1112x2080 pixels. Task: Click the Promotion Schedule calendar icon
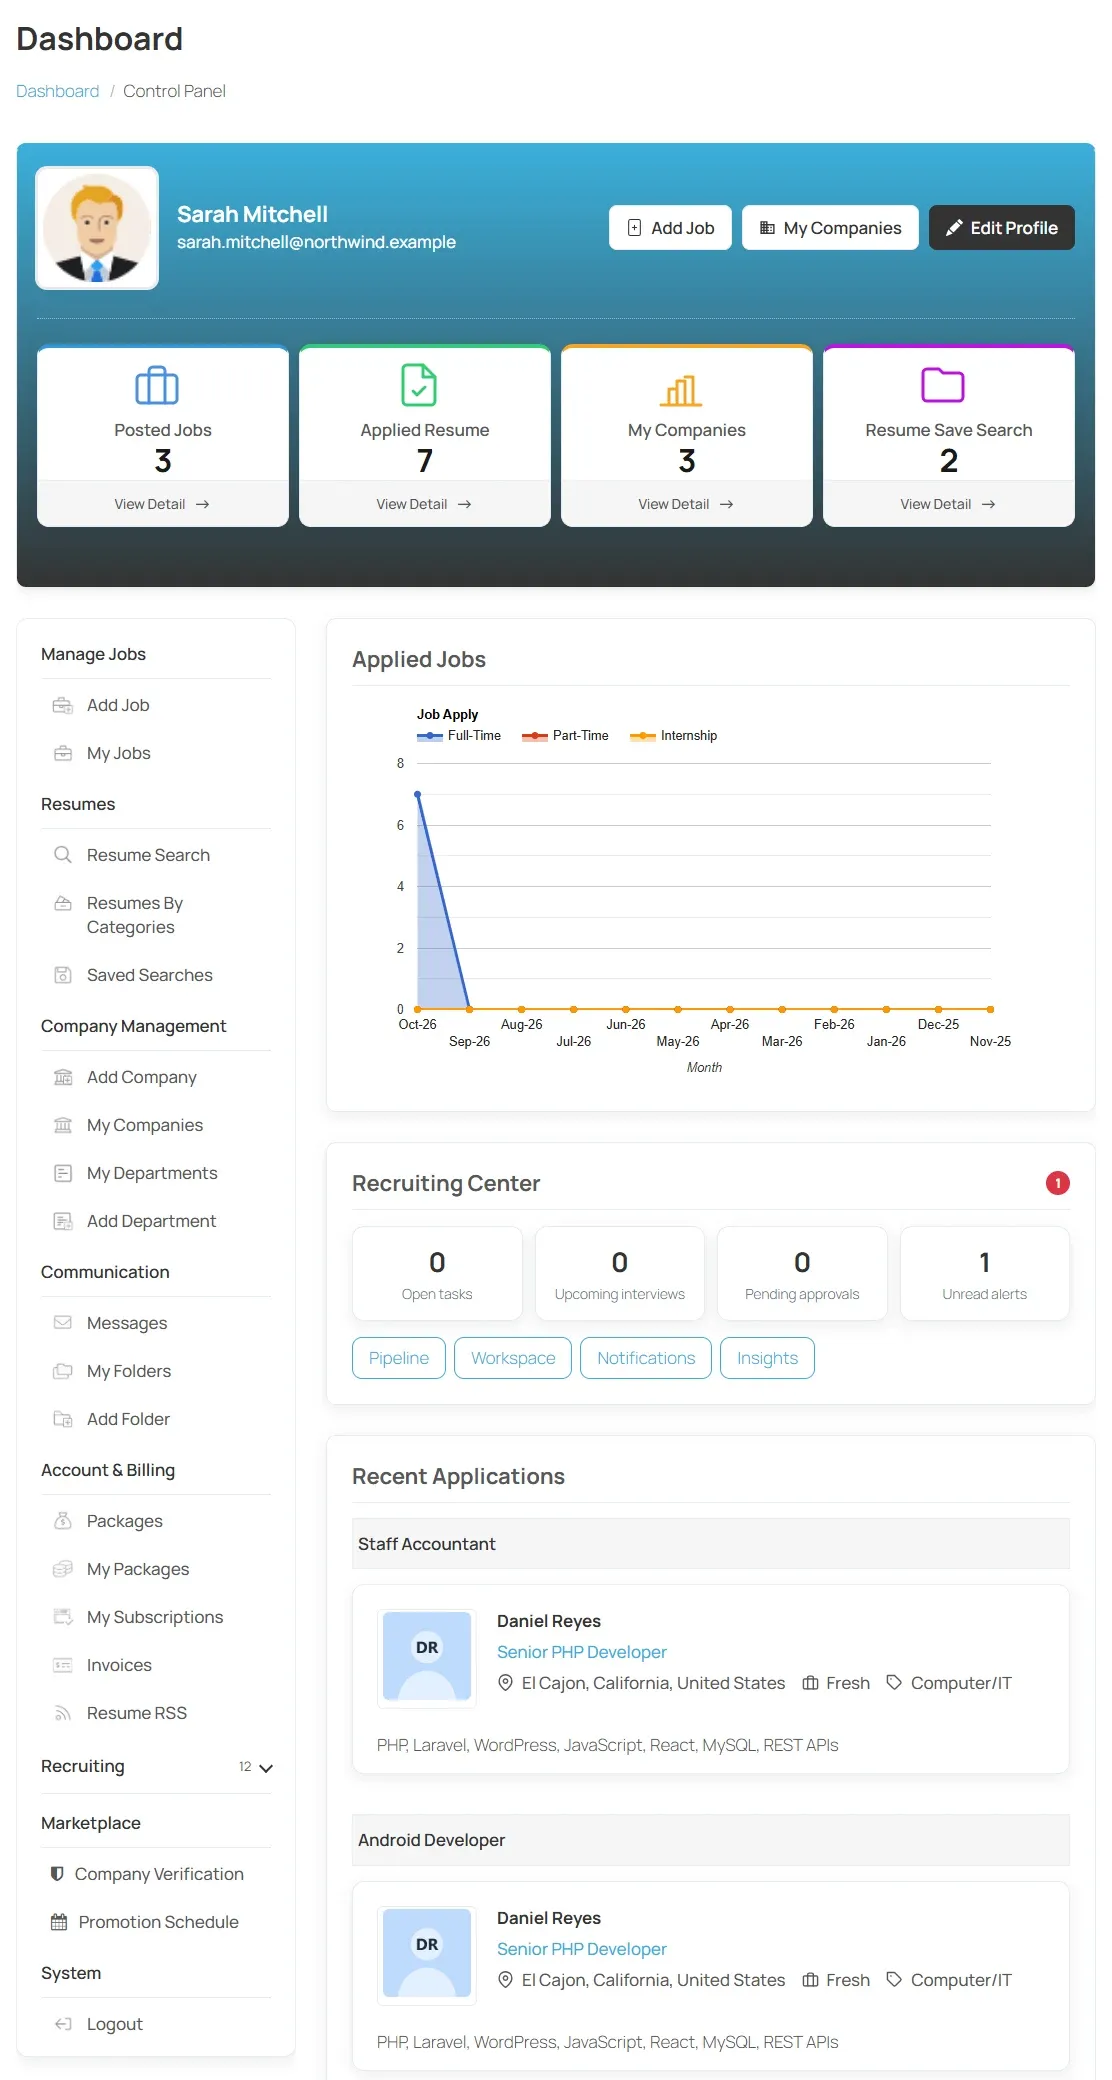(x=59, y=1922)
